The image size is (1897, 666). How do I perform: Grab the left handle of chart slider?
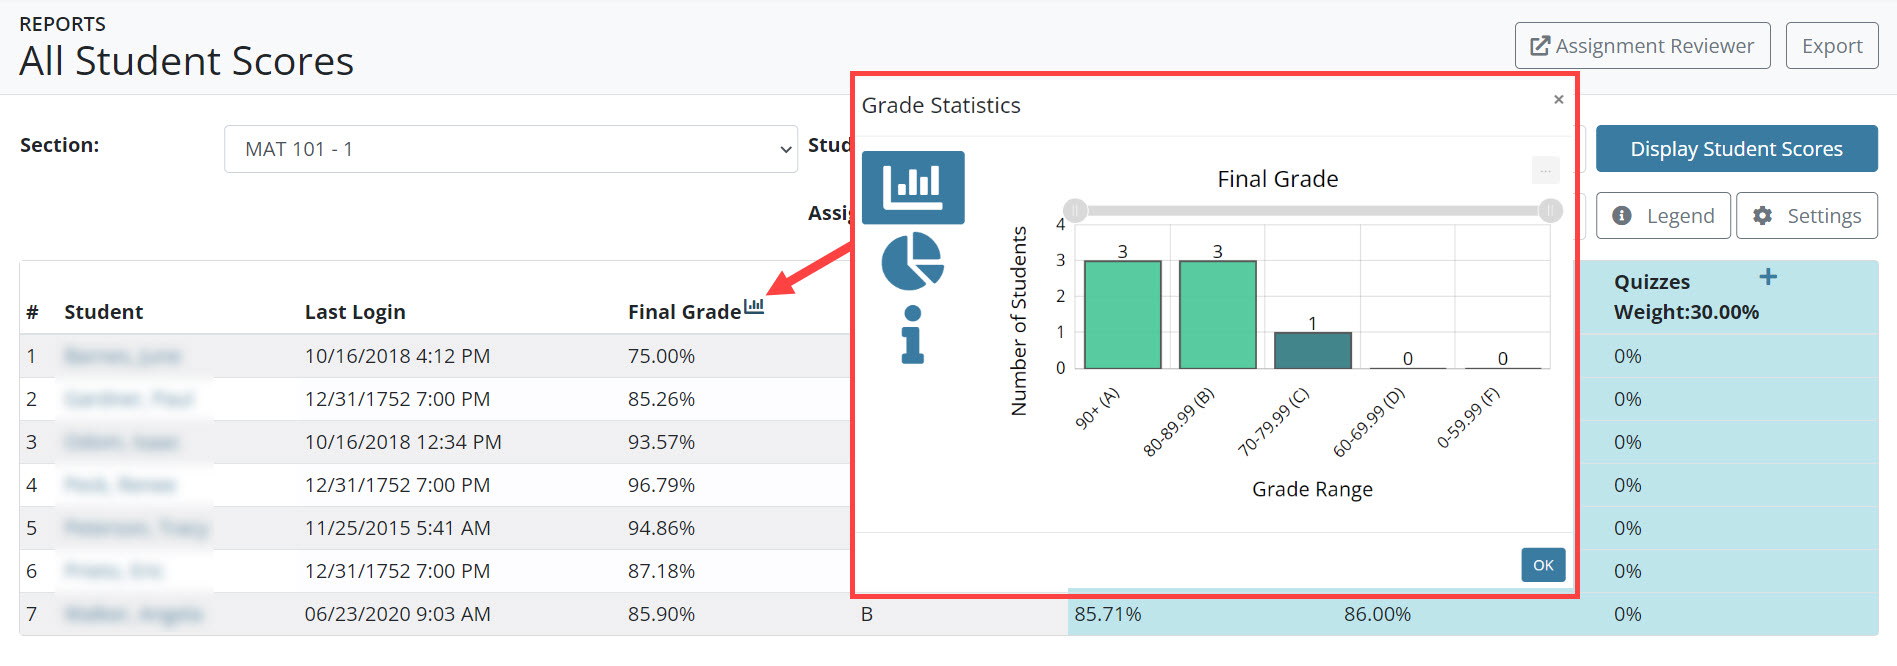coord(1075,211)
